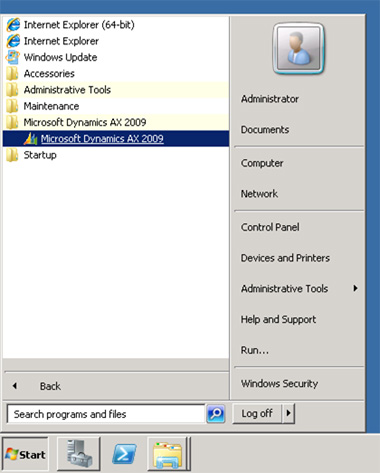The width and height of the screenshot is (380, 473).
Task: Collapse the Microsoft Dynamics AX 2009 folder
Action: pos(115,122)
